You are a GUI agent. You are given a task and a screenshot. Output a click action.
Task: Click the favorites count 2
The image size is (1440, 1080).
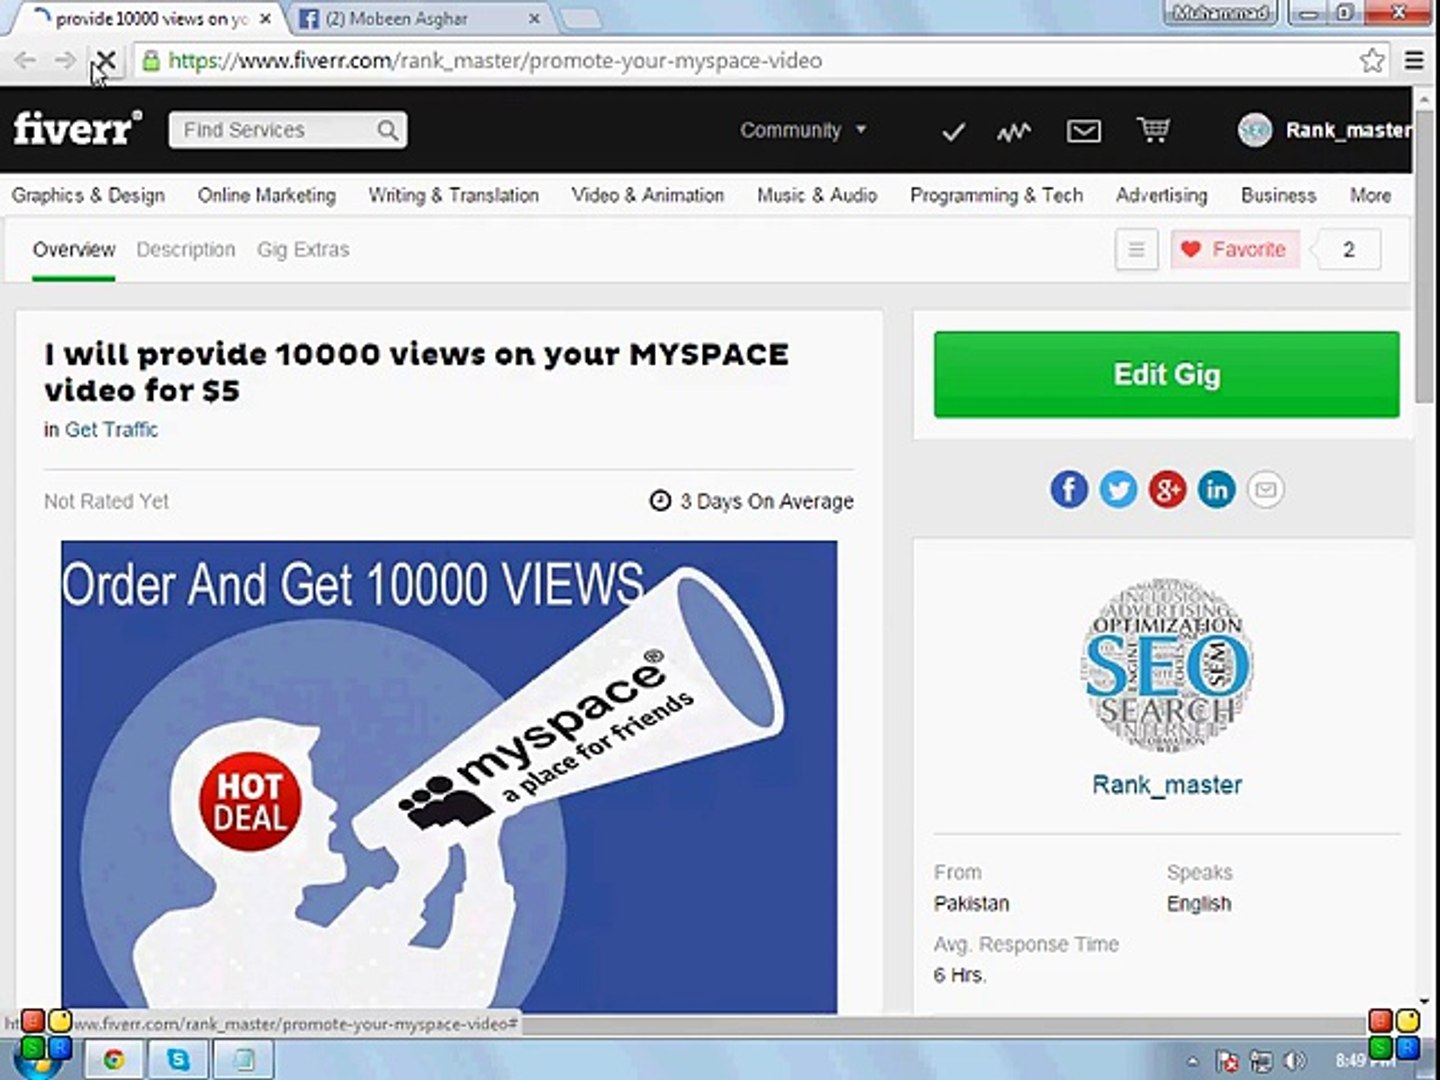pos(1348,250)
